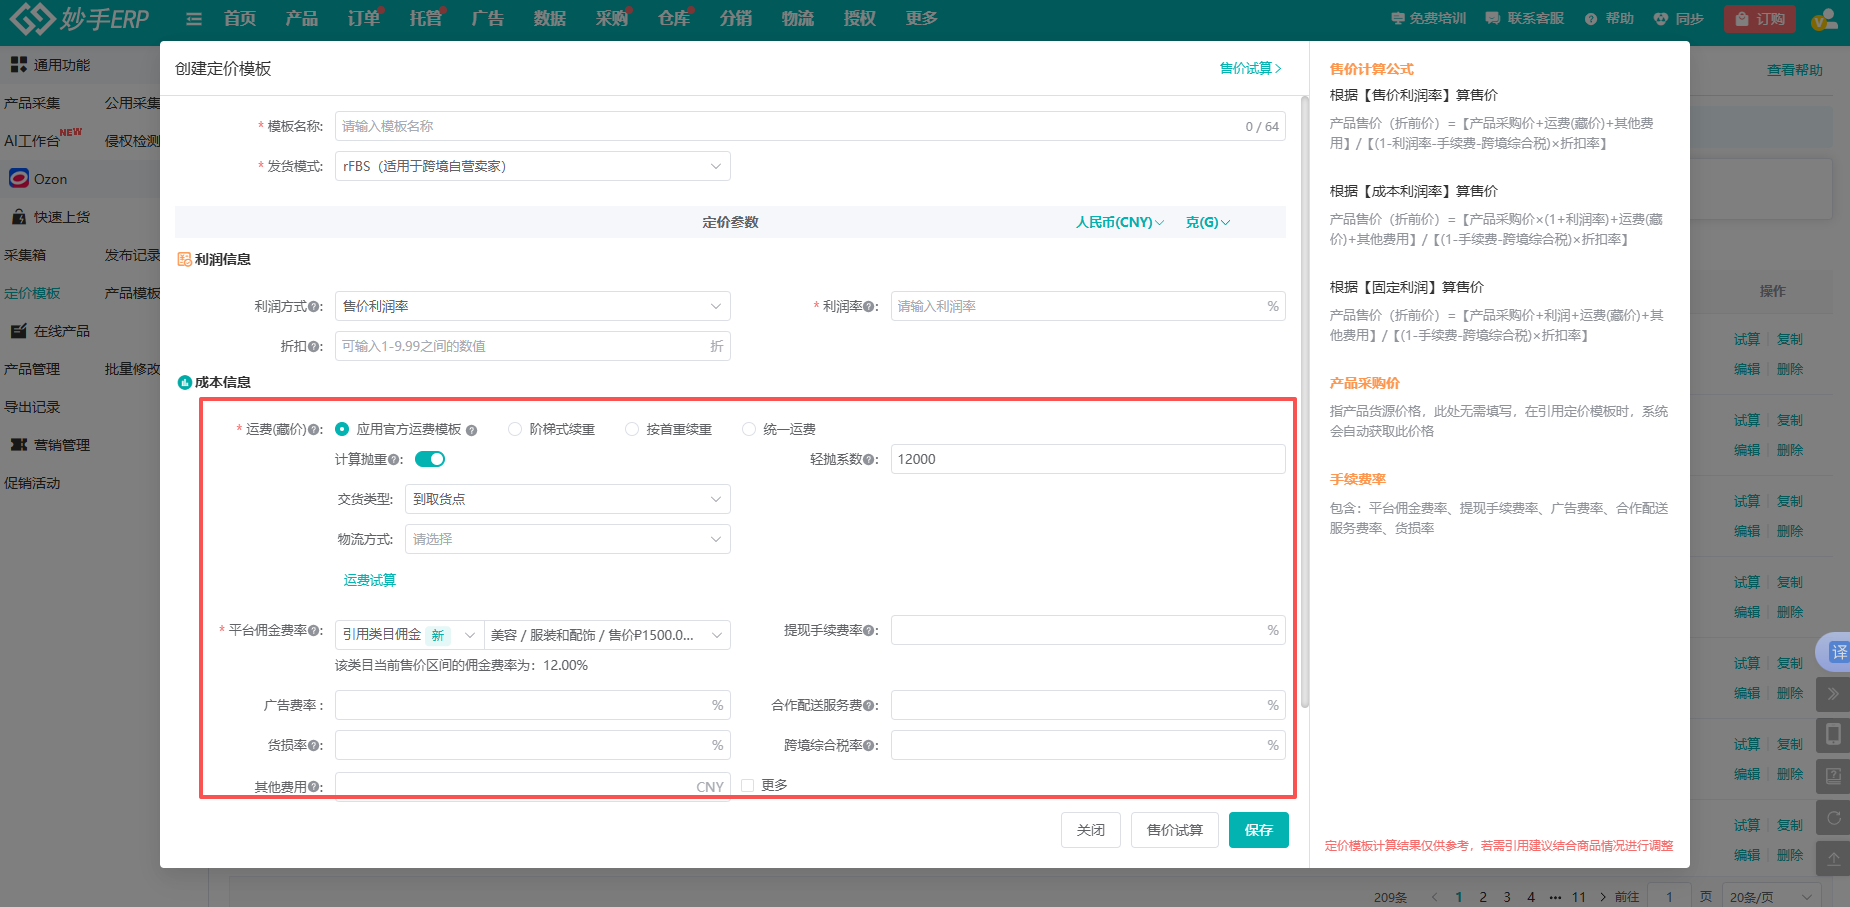Click the 运费试算 link
1850x907 pixels.
(370, 580)
